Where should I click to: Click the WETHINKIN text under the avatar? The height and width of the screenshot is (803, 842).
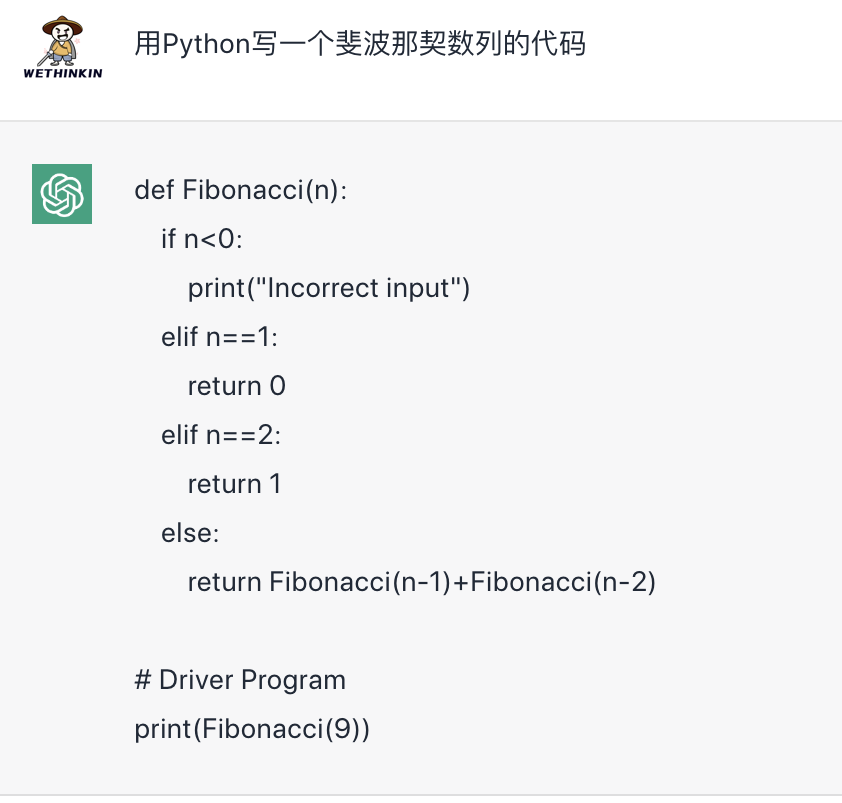(x=62, y=73)
